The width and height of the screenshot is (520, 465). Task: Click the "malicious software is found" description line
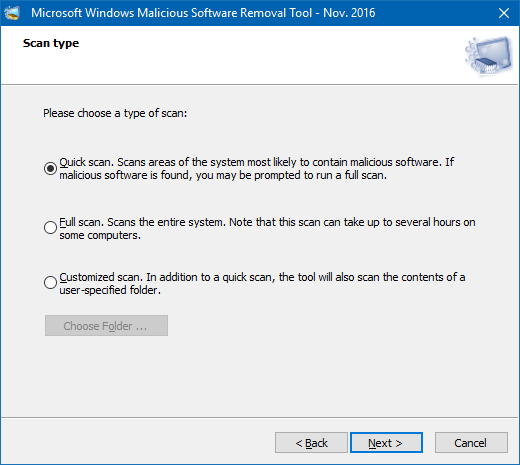click(x=223, y=175)
